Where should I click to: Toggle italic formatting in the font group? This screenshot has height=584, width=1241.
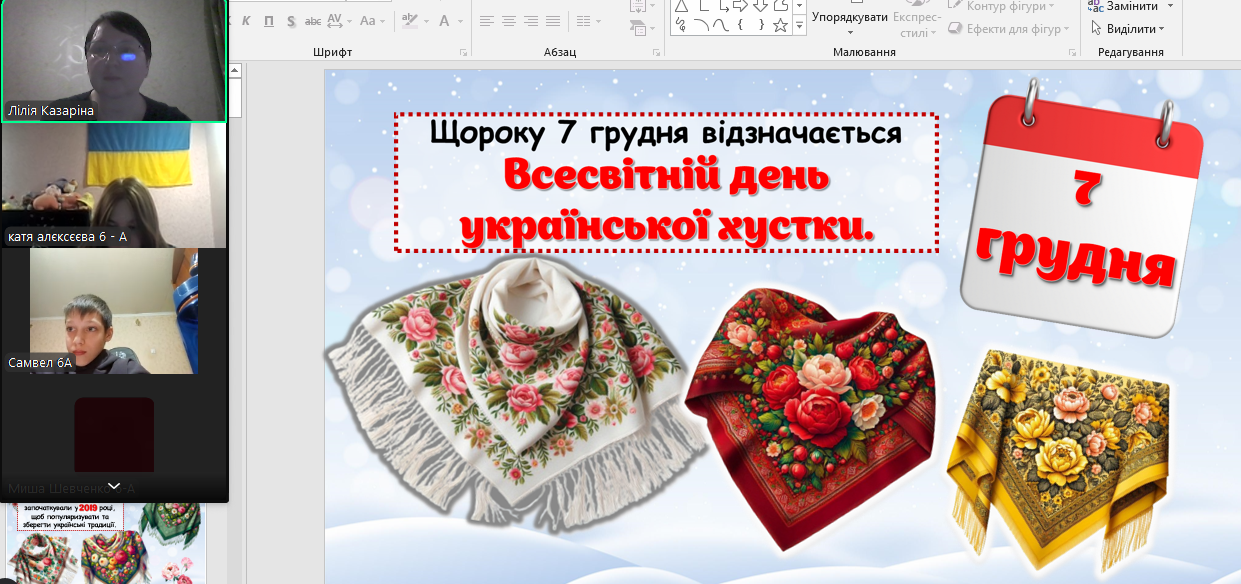point(247,21)
